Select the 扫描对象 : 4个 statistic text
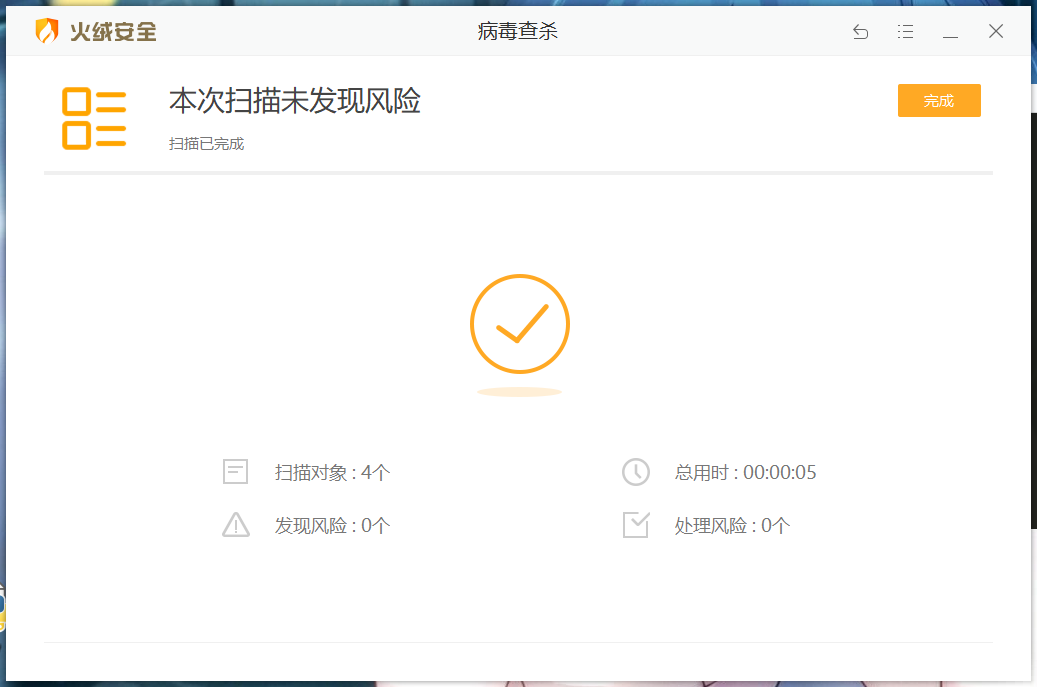Image resolution: width=1037 pixels, height=687 pixels. click(333, 473)
